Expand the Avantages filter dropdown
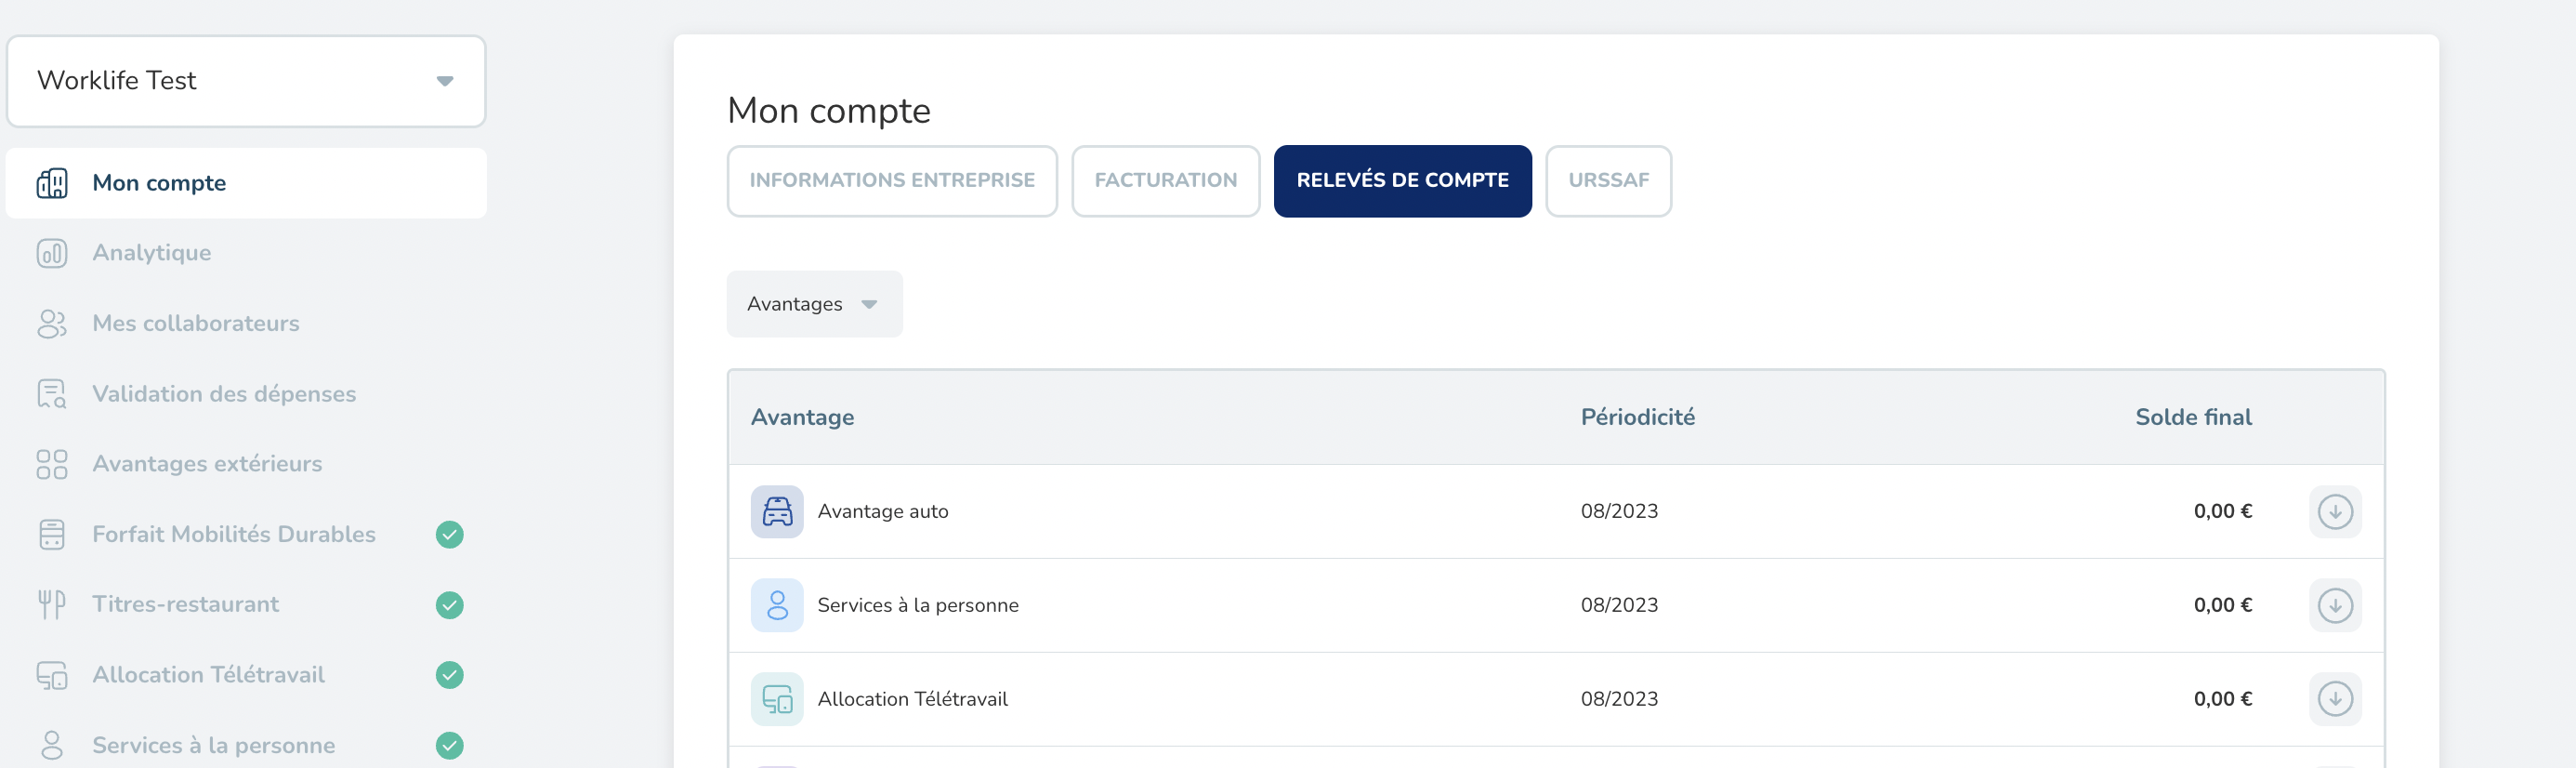Image resolution: width=2576 pixels, height=768 pixels. pyautogui.click(x=814, y=304)
